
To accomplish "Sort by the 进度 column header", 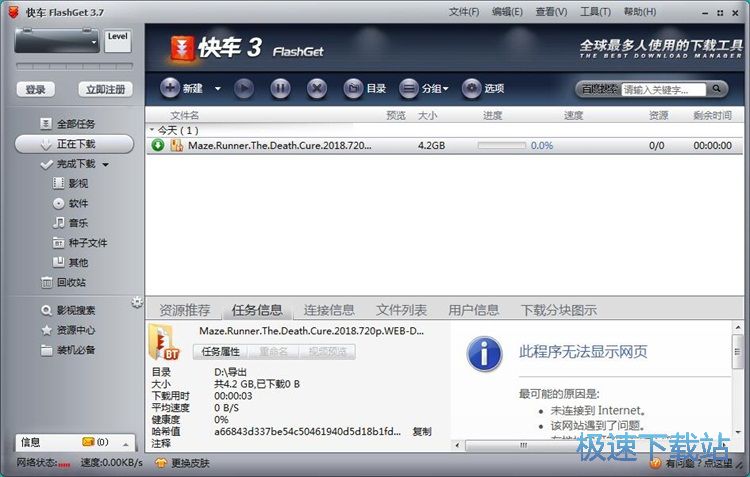I will pos(492,115).
